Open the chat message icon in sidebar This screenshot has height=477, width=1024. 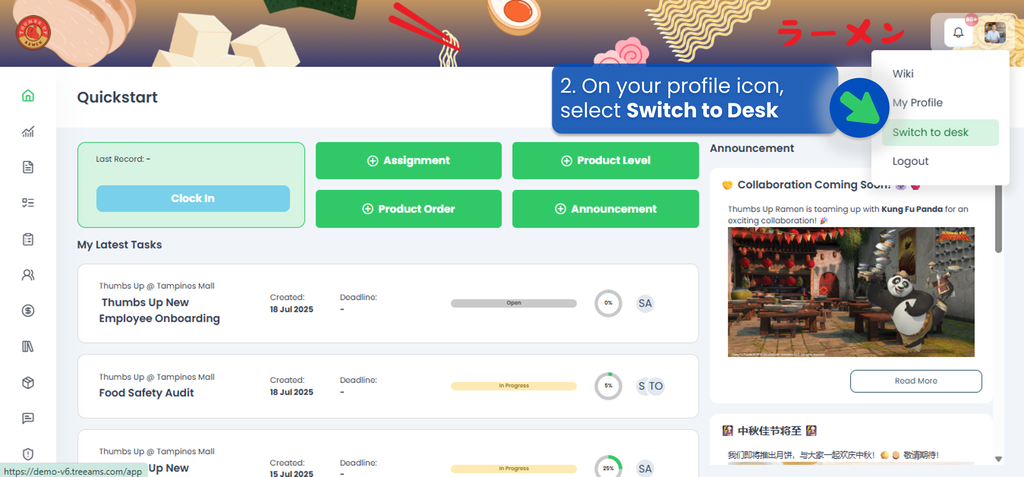[27, 418]
